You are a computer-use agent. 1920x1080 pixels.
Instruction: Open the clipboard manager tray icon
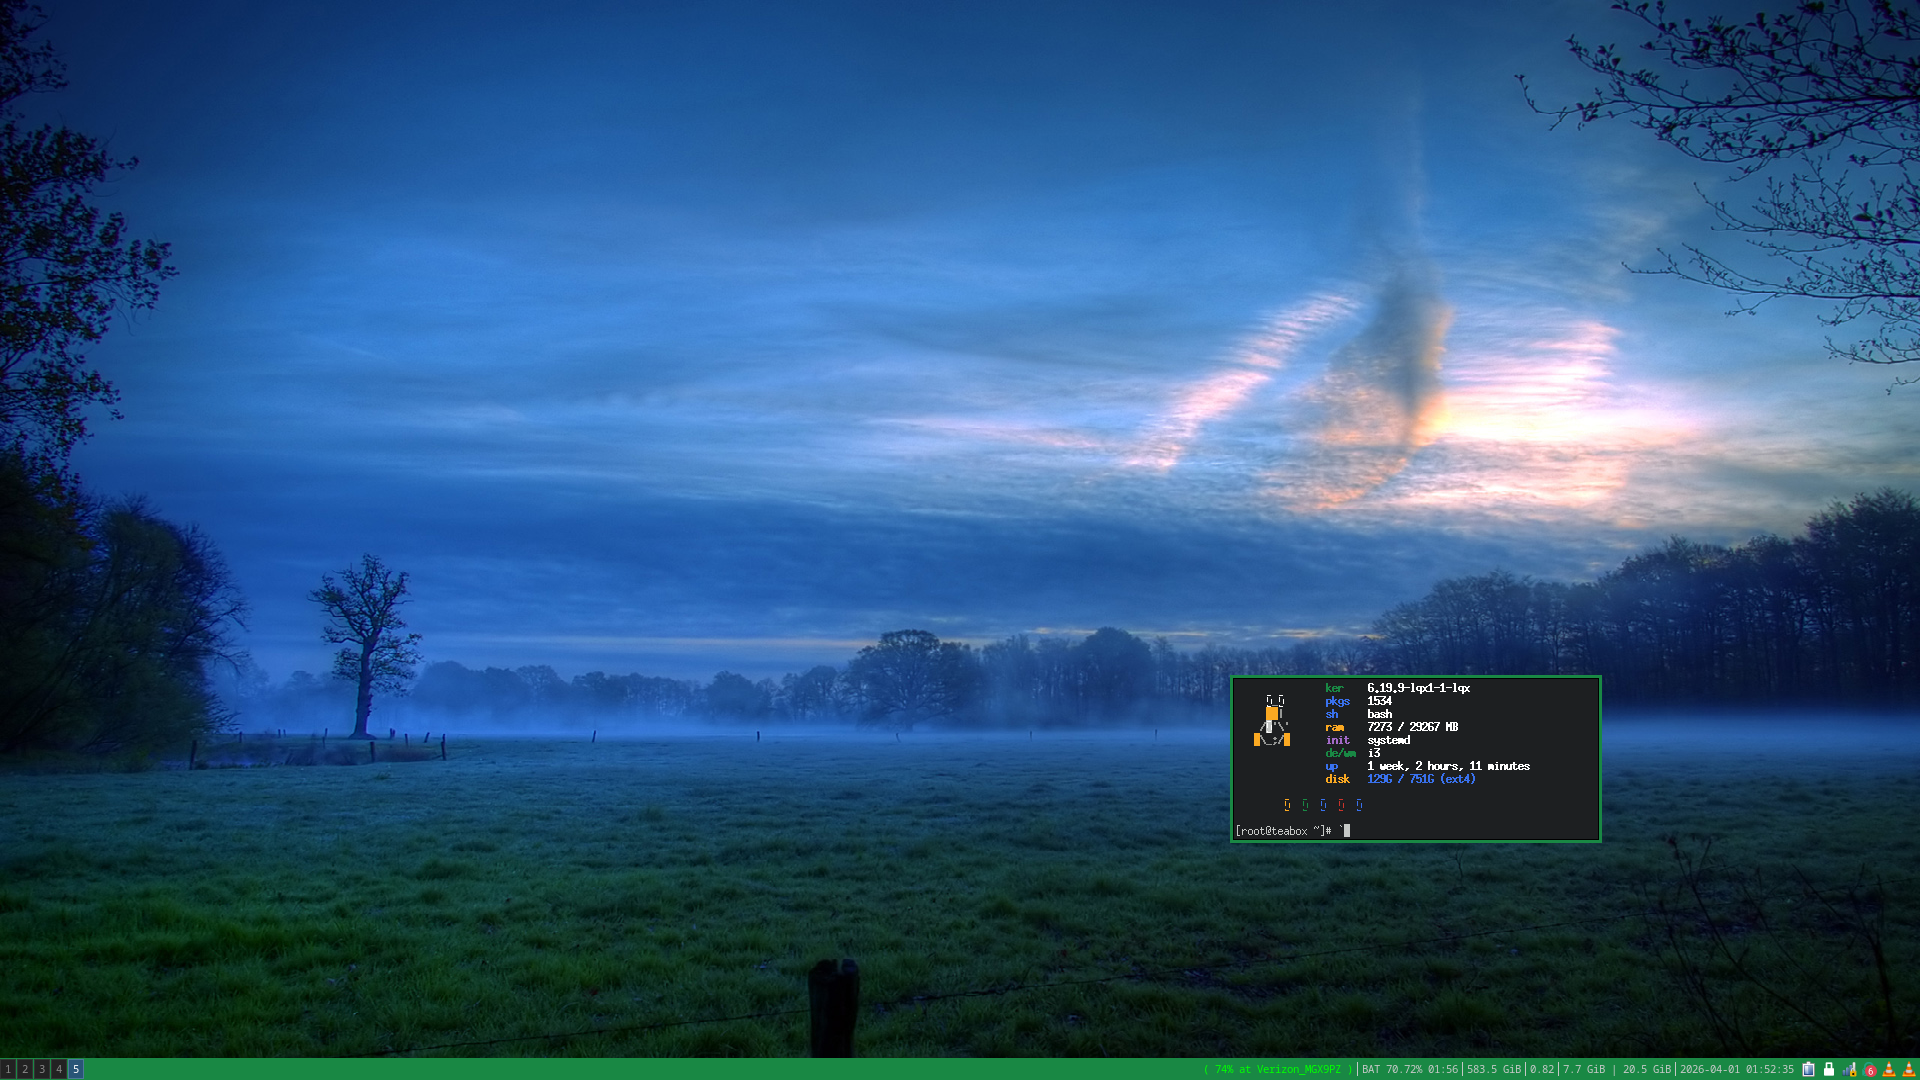pos(1808,1069)
